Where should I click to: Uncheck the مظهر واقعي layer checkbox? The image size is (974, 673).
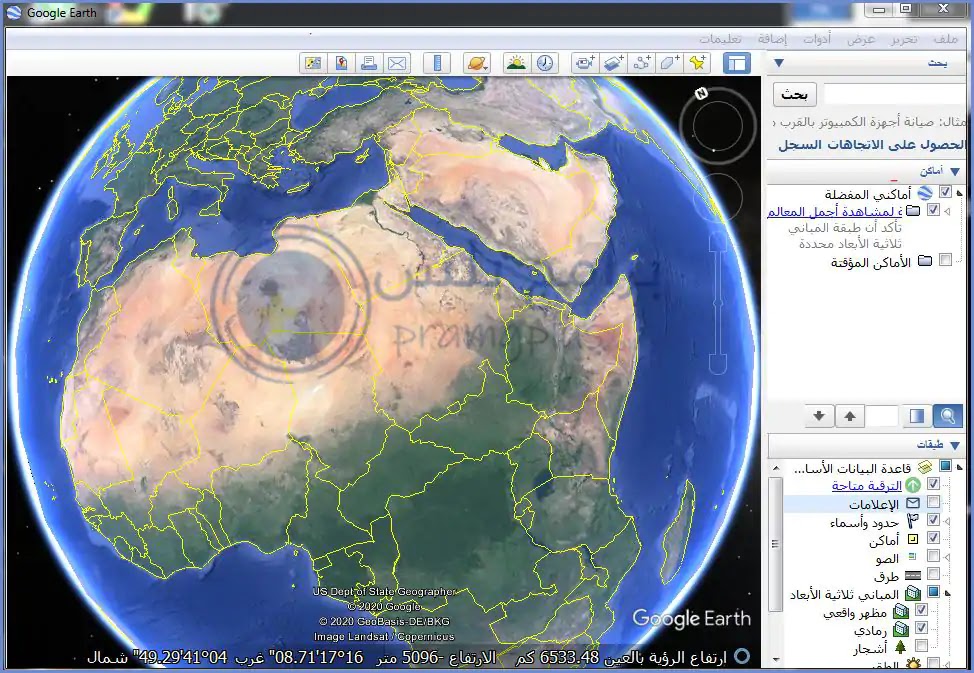(921, 611)
